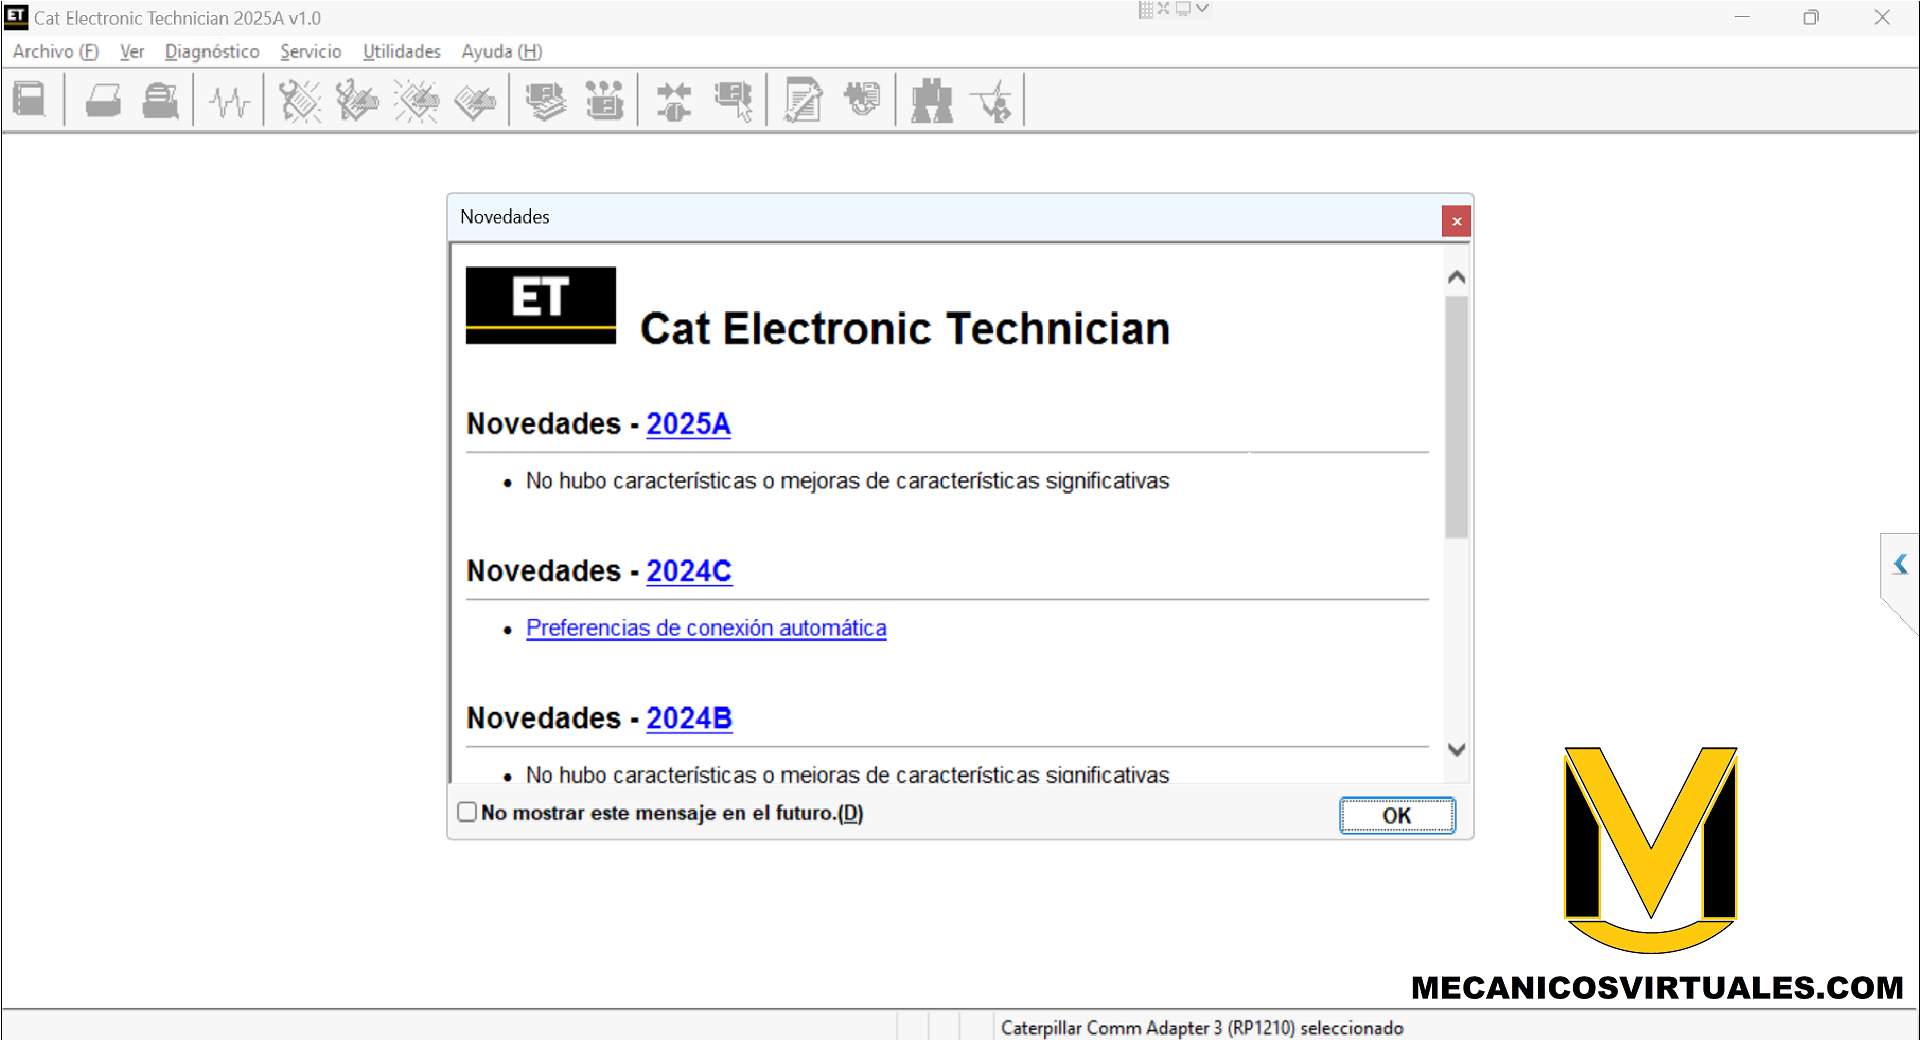Follow the 2025A version link
The image size is (1920, 1040).
[x=688, y=424]
